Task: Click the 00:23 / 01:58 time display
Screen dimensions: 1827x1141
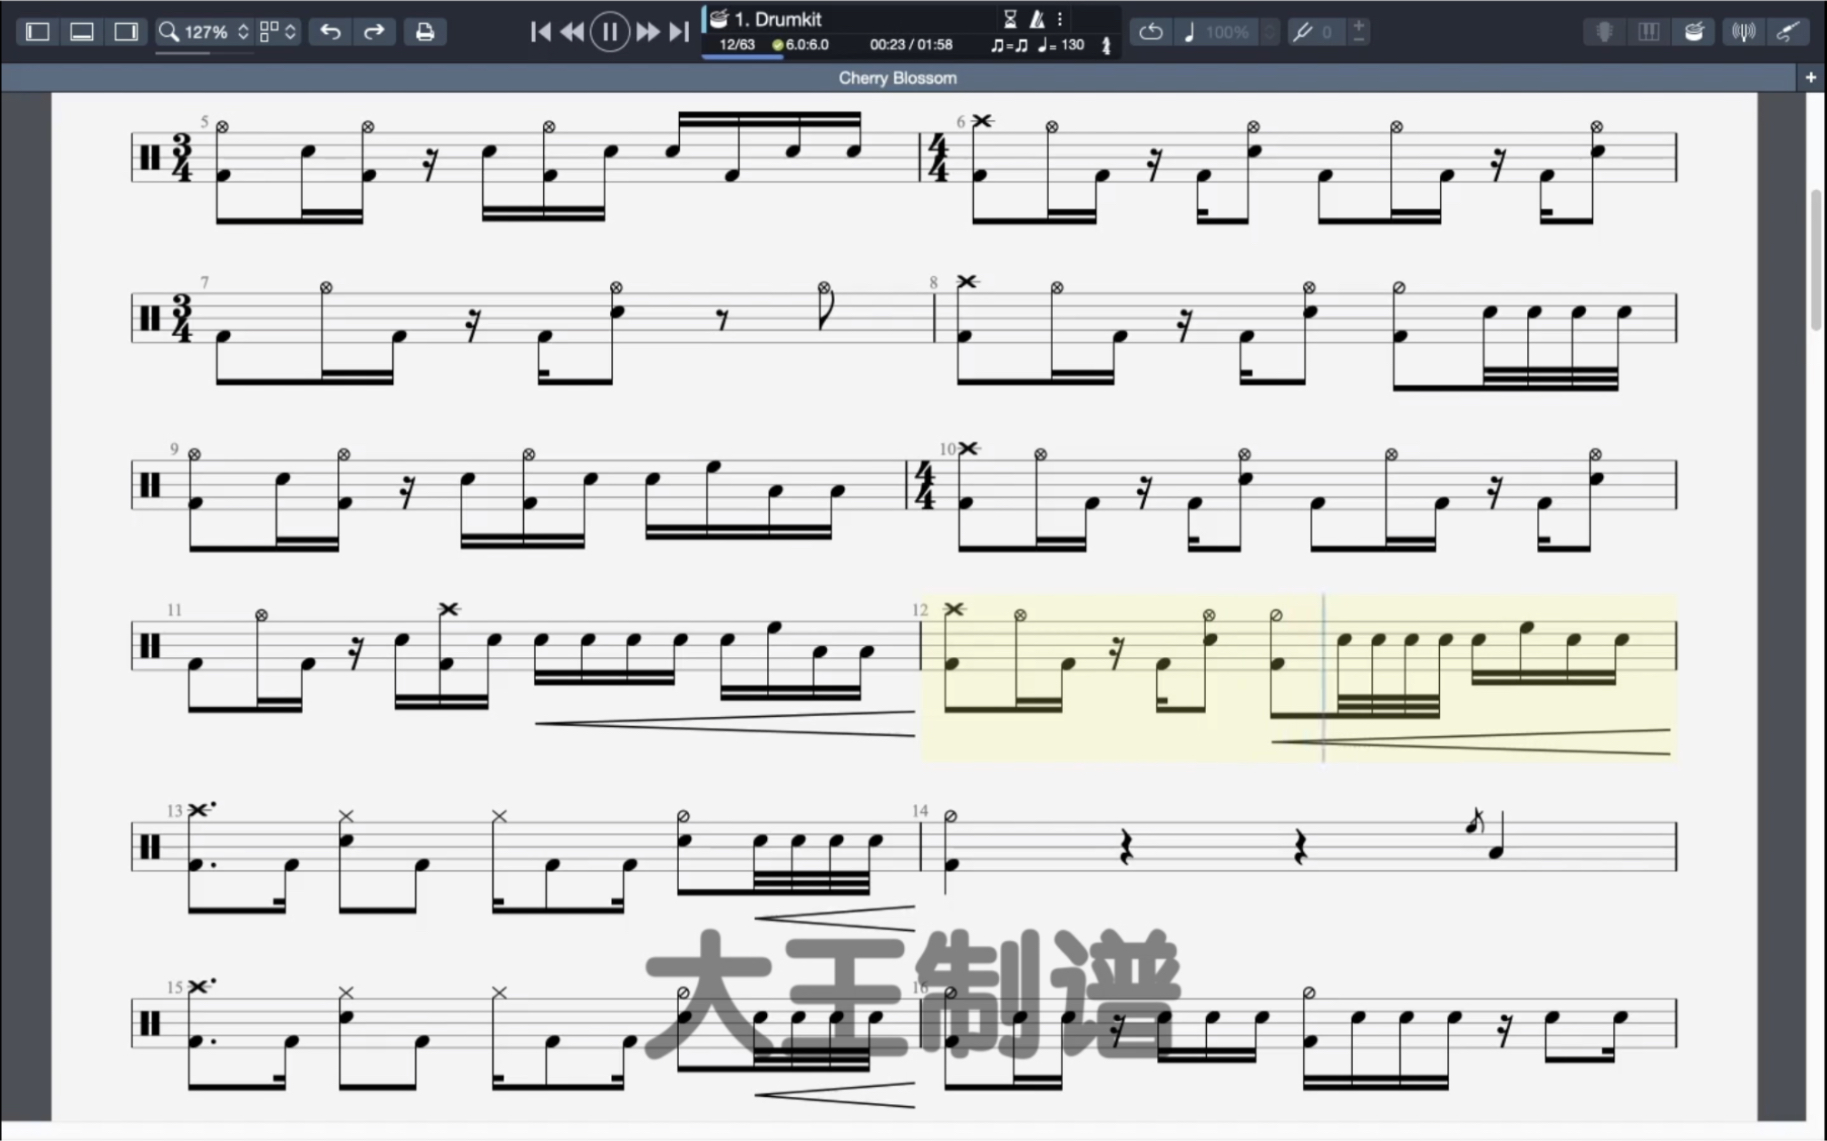Action: [x=911, y=45]
